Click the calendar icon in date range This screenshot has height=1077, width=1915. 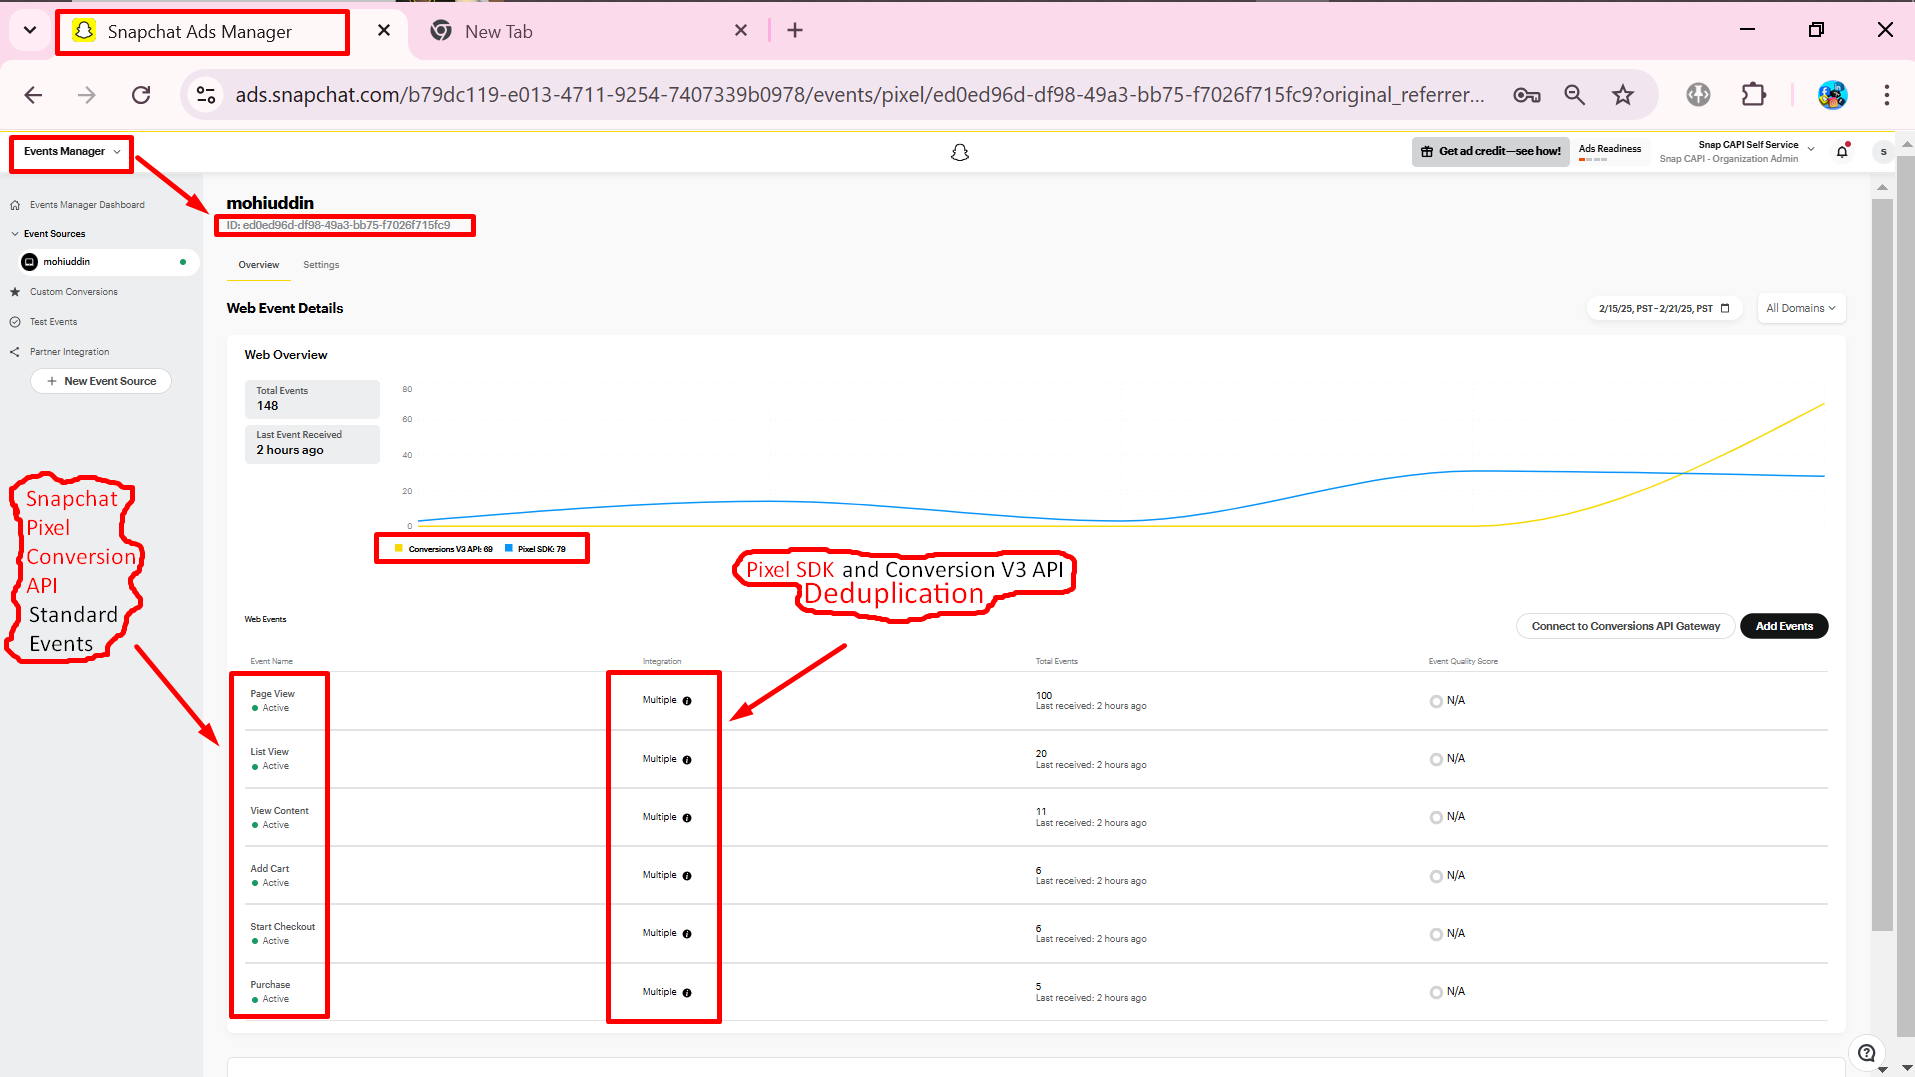click(1725, 308)
